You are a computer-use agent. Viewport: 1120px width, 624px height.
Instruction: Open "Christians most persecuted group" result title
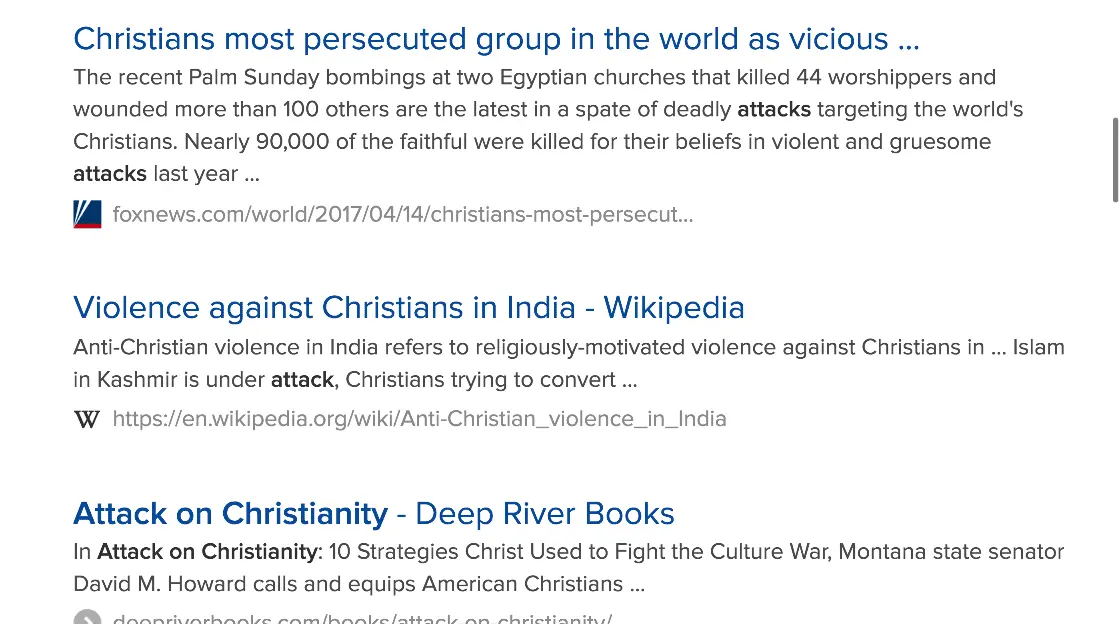pyautogui.click(x=495, y=39)
